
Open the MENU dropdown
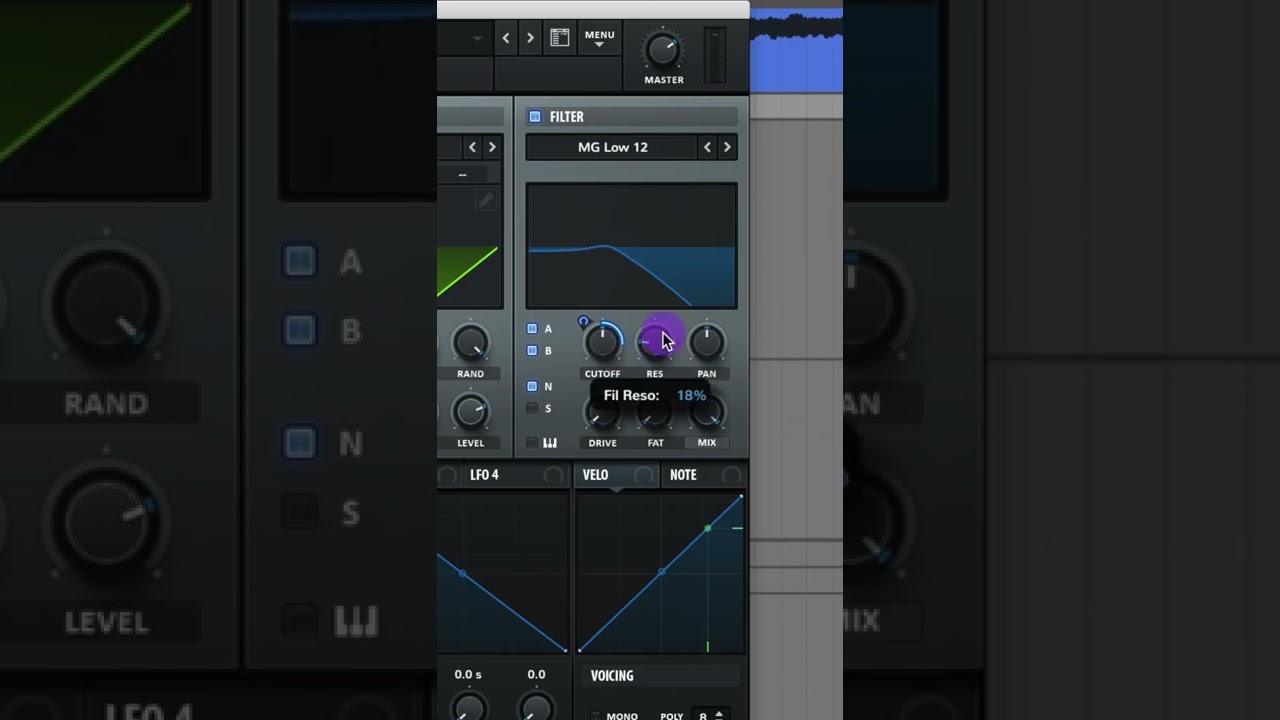click(600, 38)
